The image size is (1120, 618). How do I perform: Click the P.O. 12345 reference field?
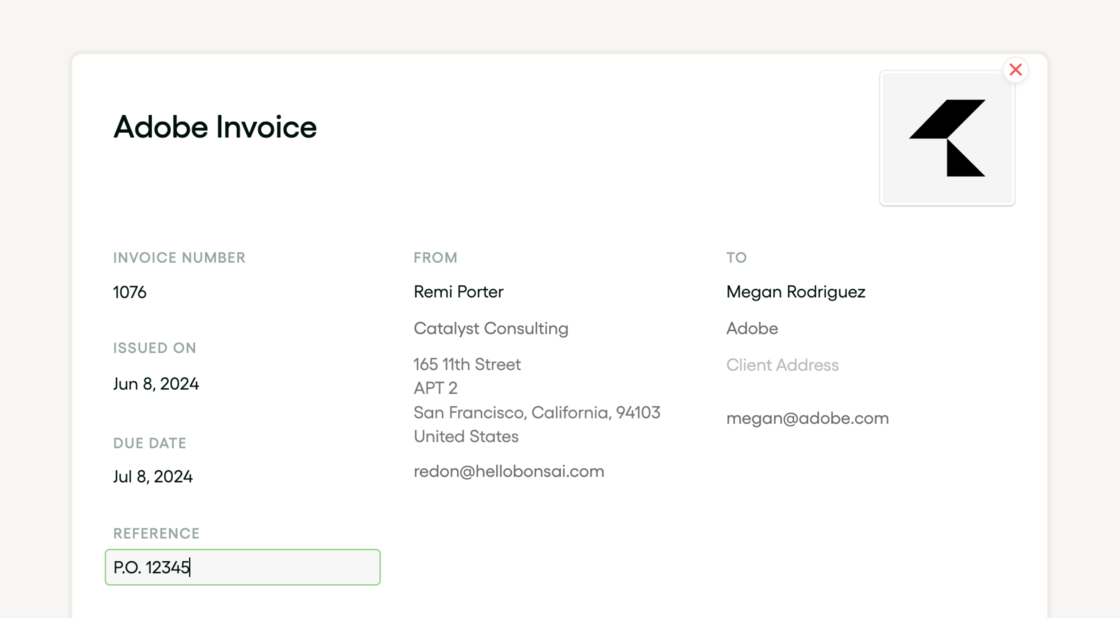(242, 567)
